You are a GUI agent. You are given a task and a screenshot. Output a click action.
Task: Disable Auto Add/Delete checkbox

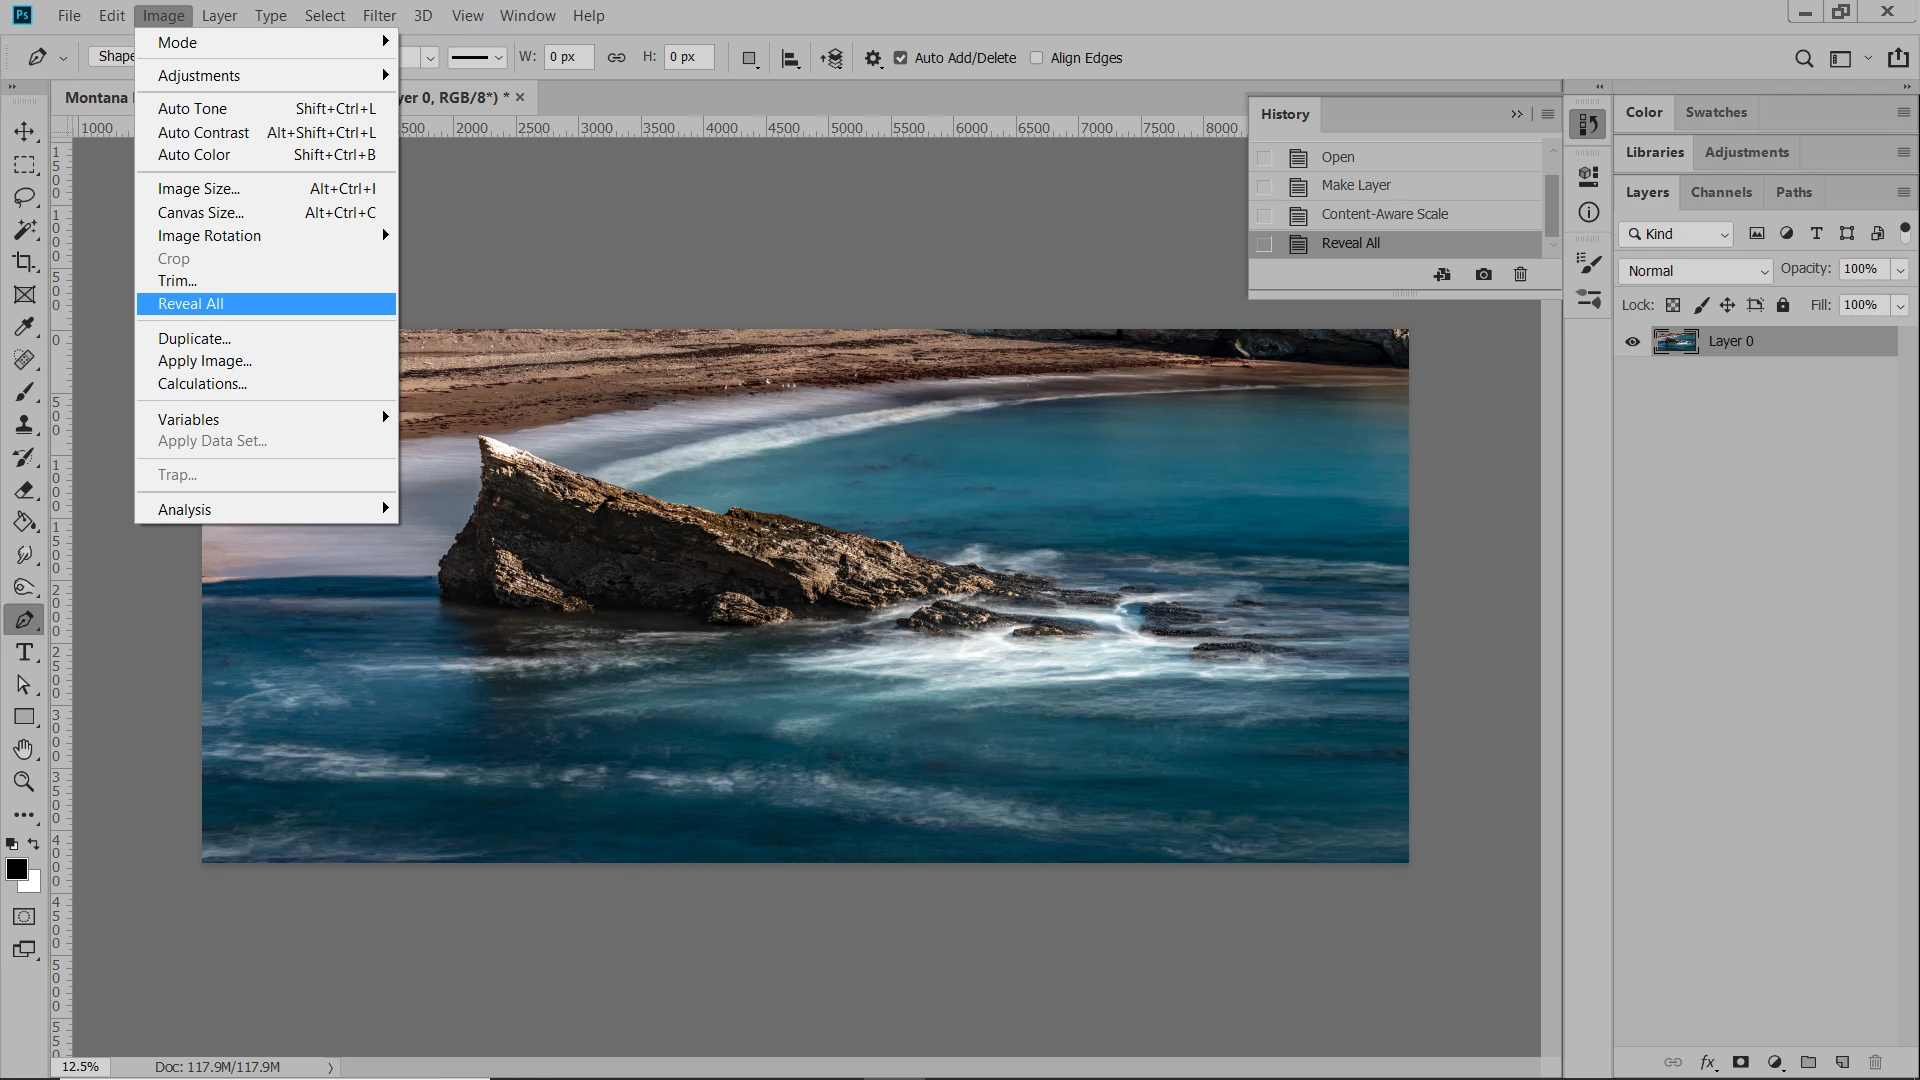click(x=900, y=58)
